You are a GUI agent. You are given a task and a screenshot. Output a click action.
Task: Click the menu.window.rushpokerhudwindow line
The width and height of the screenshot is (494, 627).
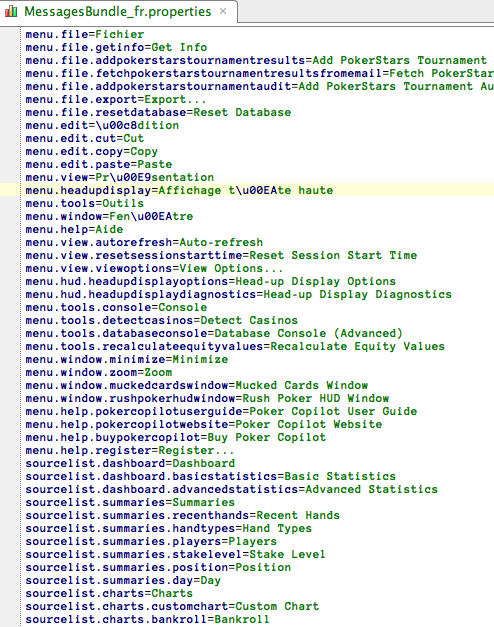click(207, 398)
